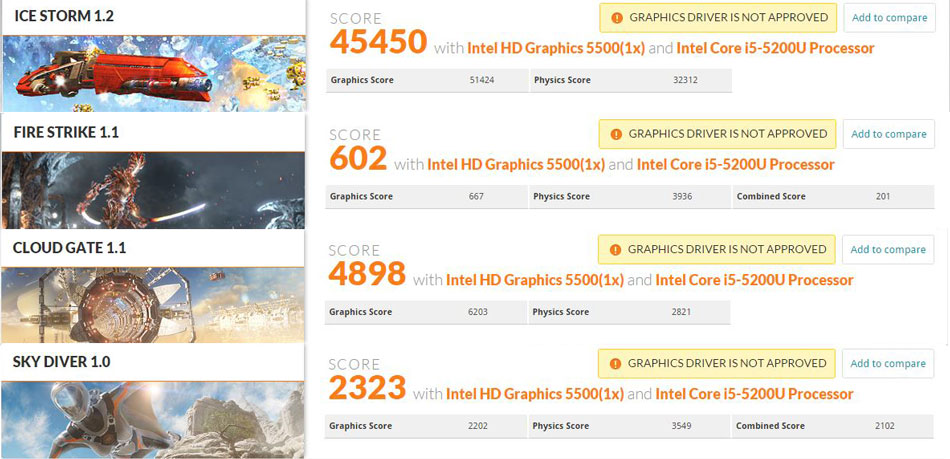Select the SKY DIVER 1.0 title
The height and width of the screenshot is (459, 950).
pos(61,362)
